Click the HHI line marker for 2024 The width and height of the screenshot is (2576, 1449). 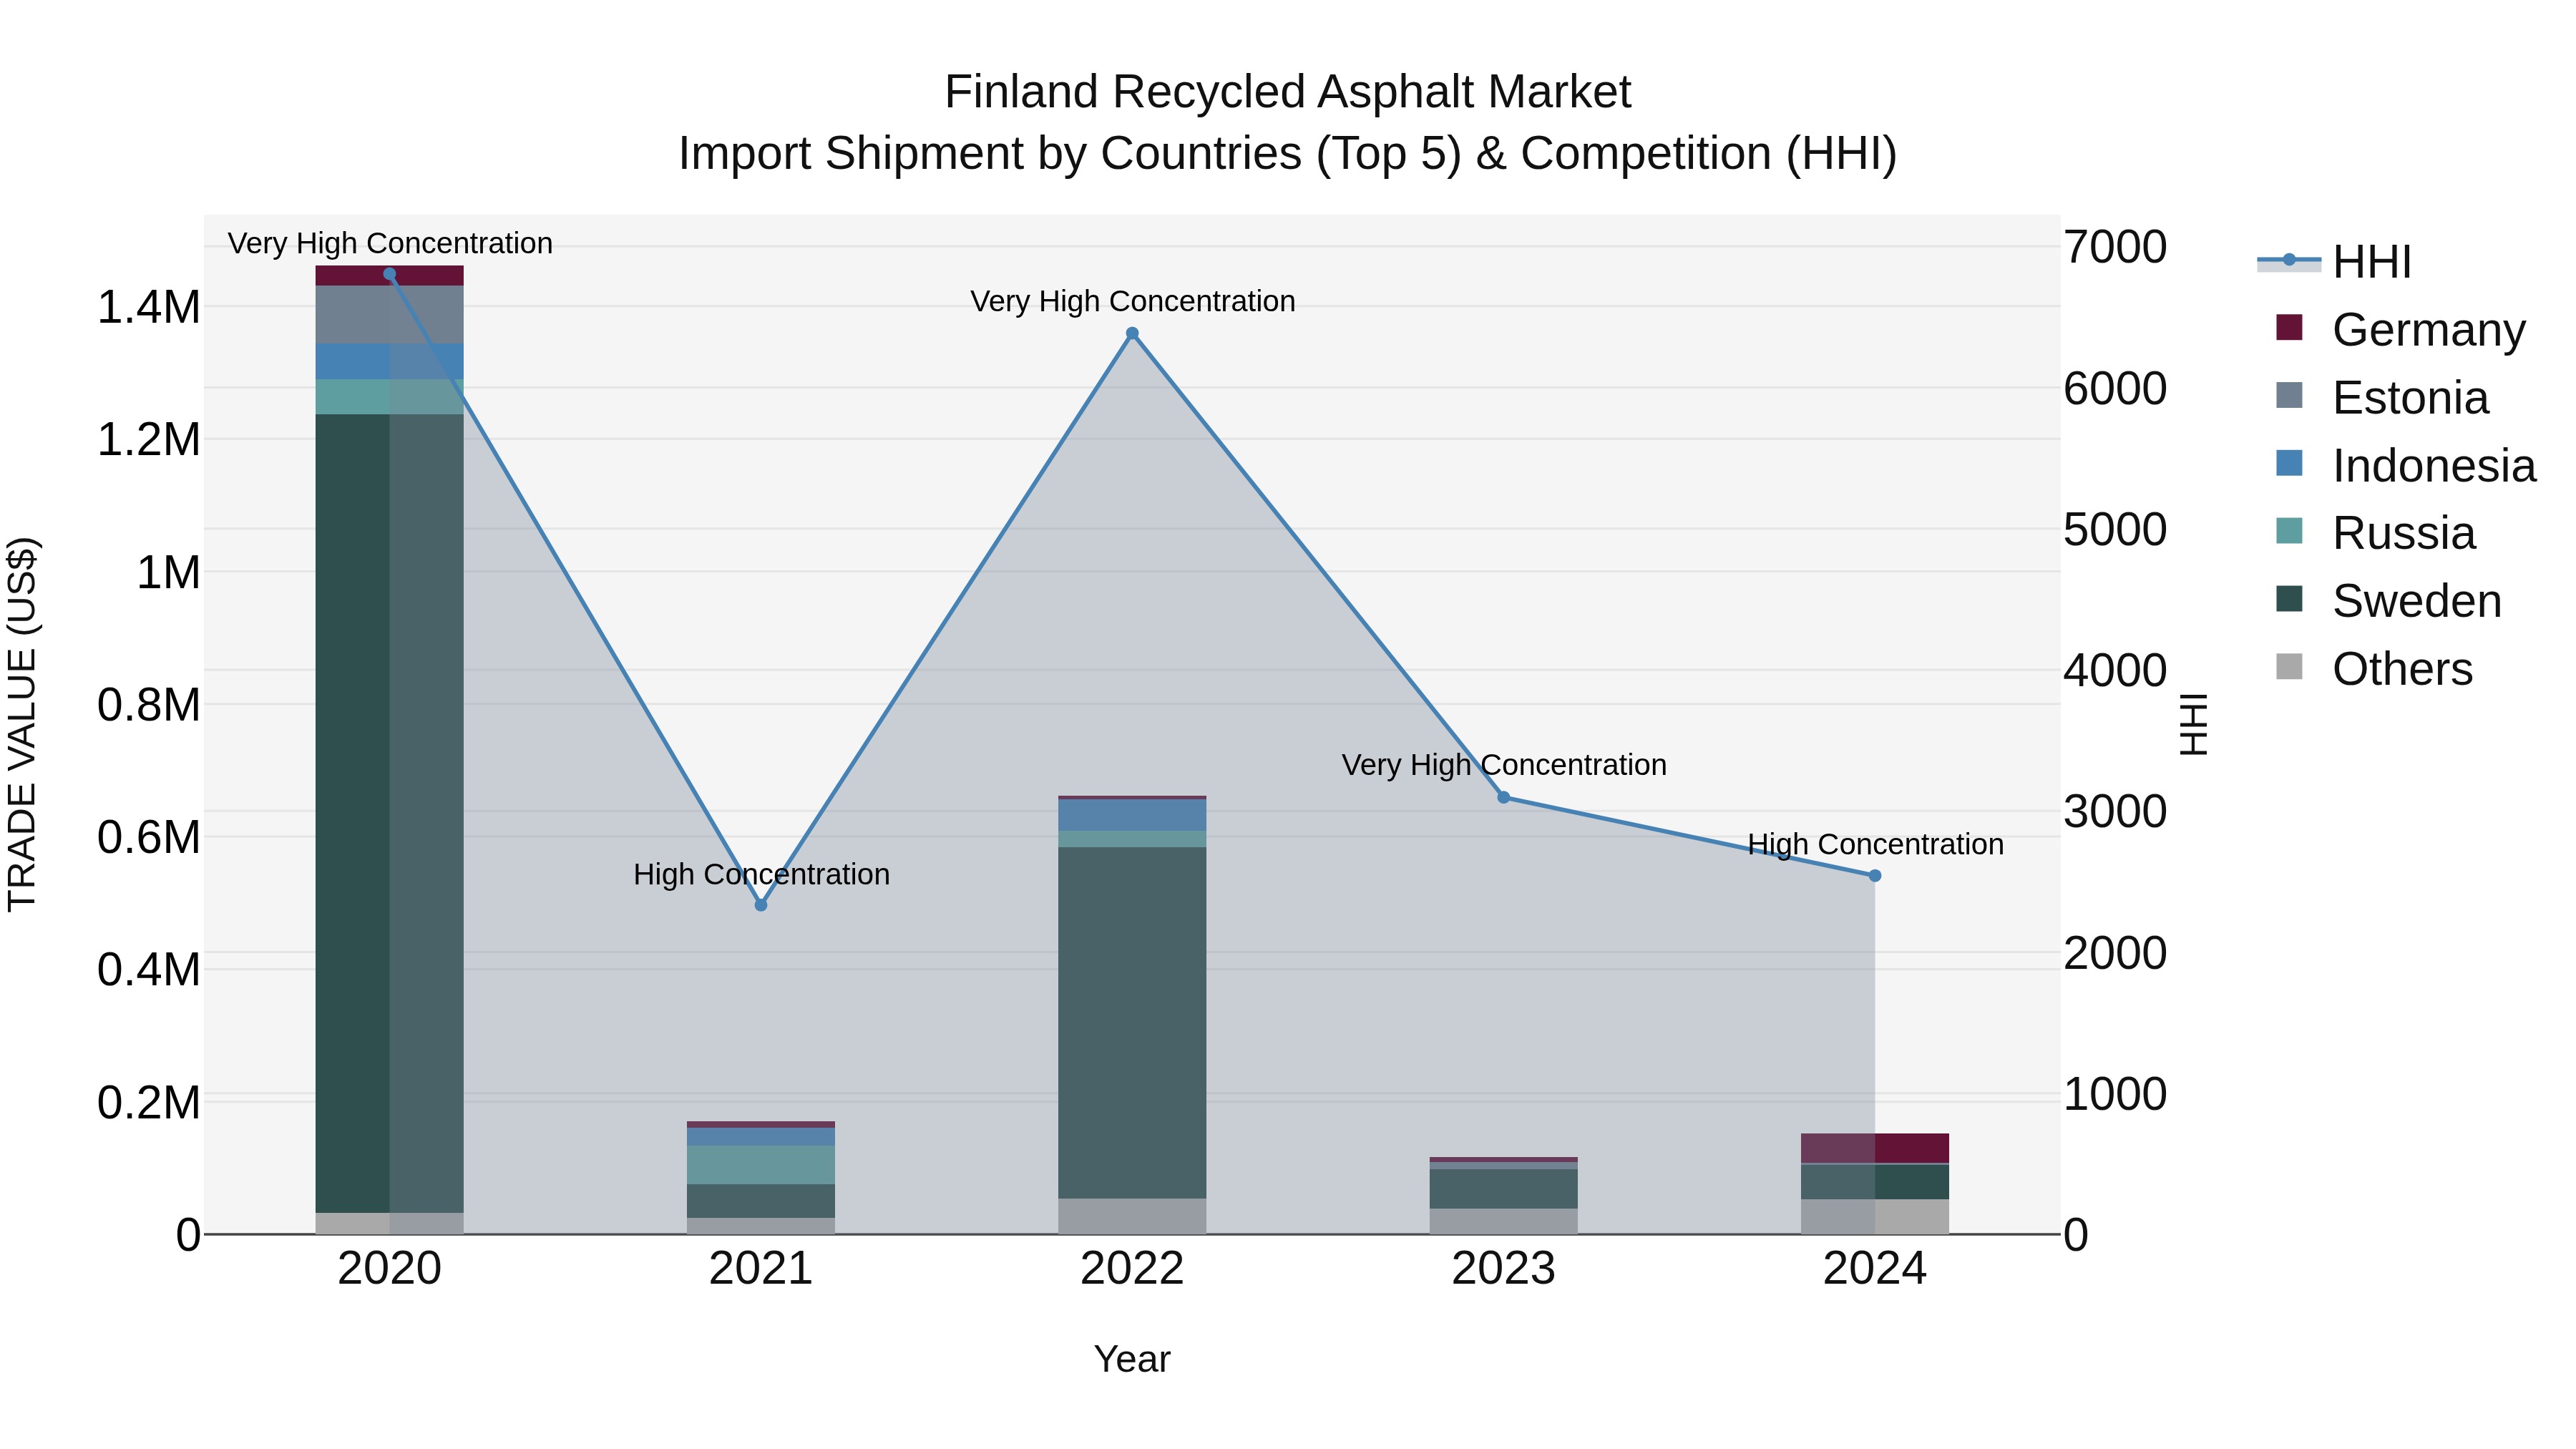point(1875,876)
